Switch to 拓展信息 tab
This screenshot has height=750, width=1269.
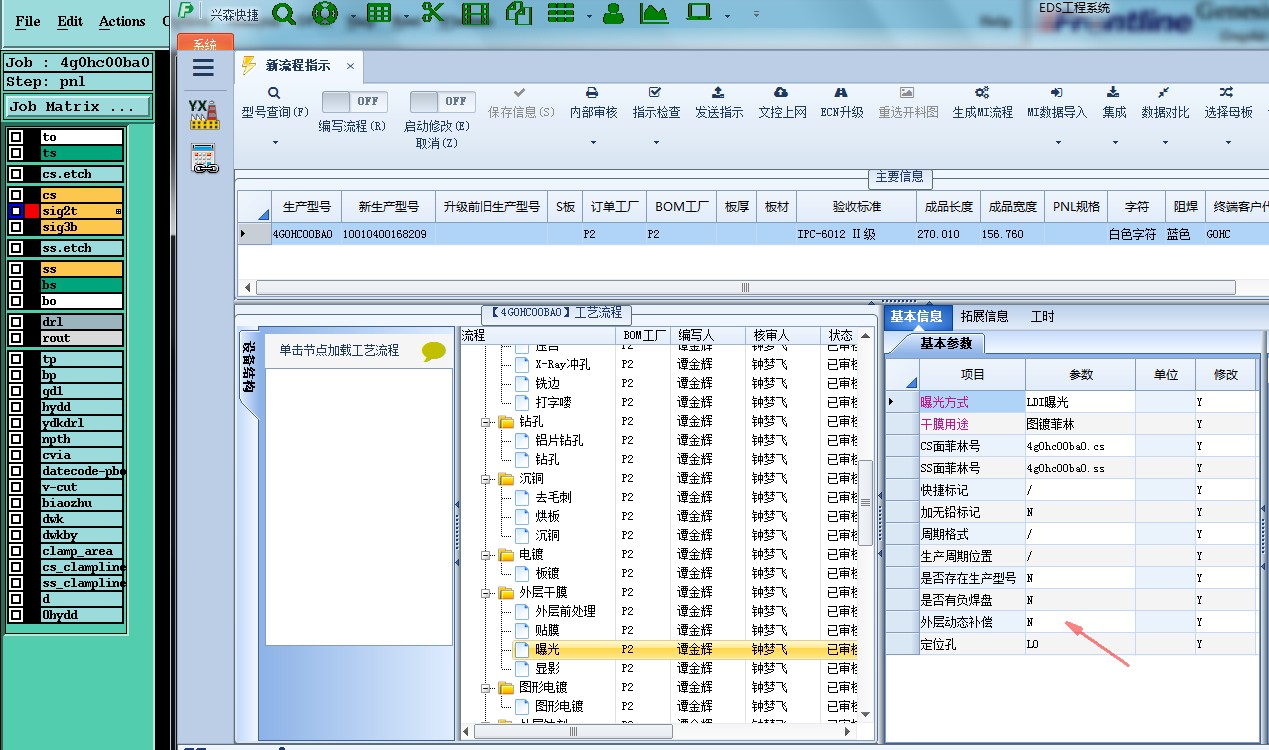coord(985,316)
